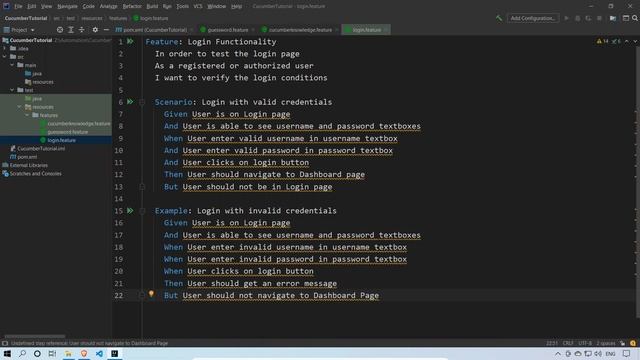Click the orange notifications badge in status bar
Screen dimensions: 640x360
(x=633, y=343)
